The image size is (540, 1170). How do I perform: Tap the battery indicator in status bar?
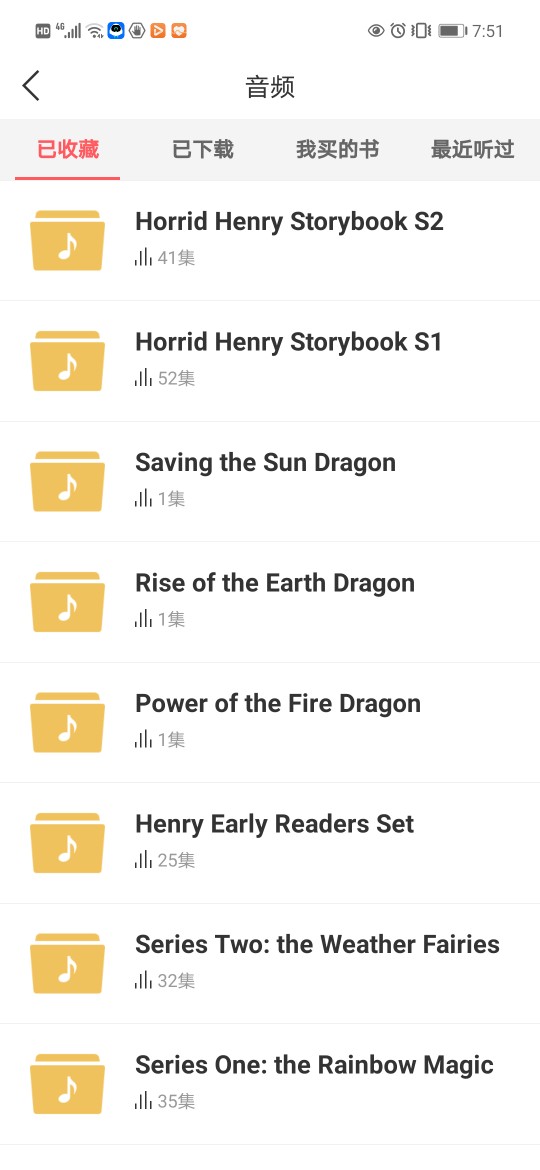click(x=452, y=31)
